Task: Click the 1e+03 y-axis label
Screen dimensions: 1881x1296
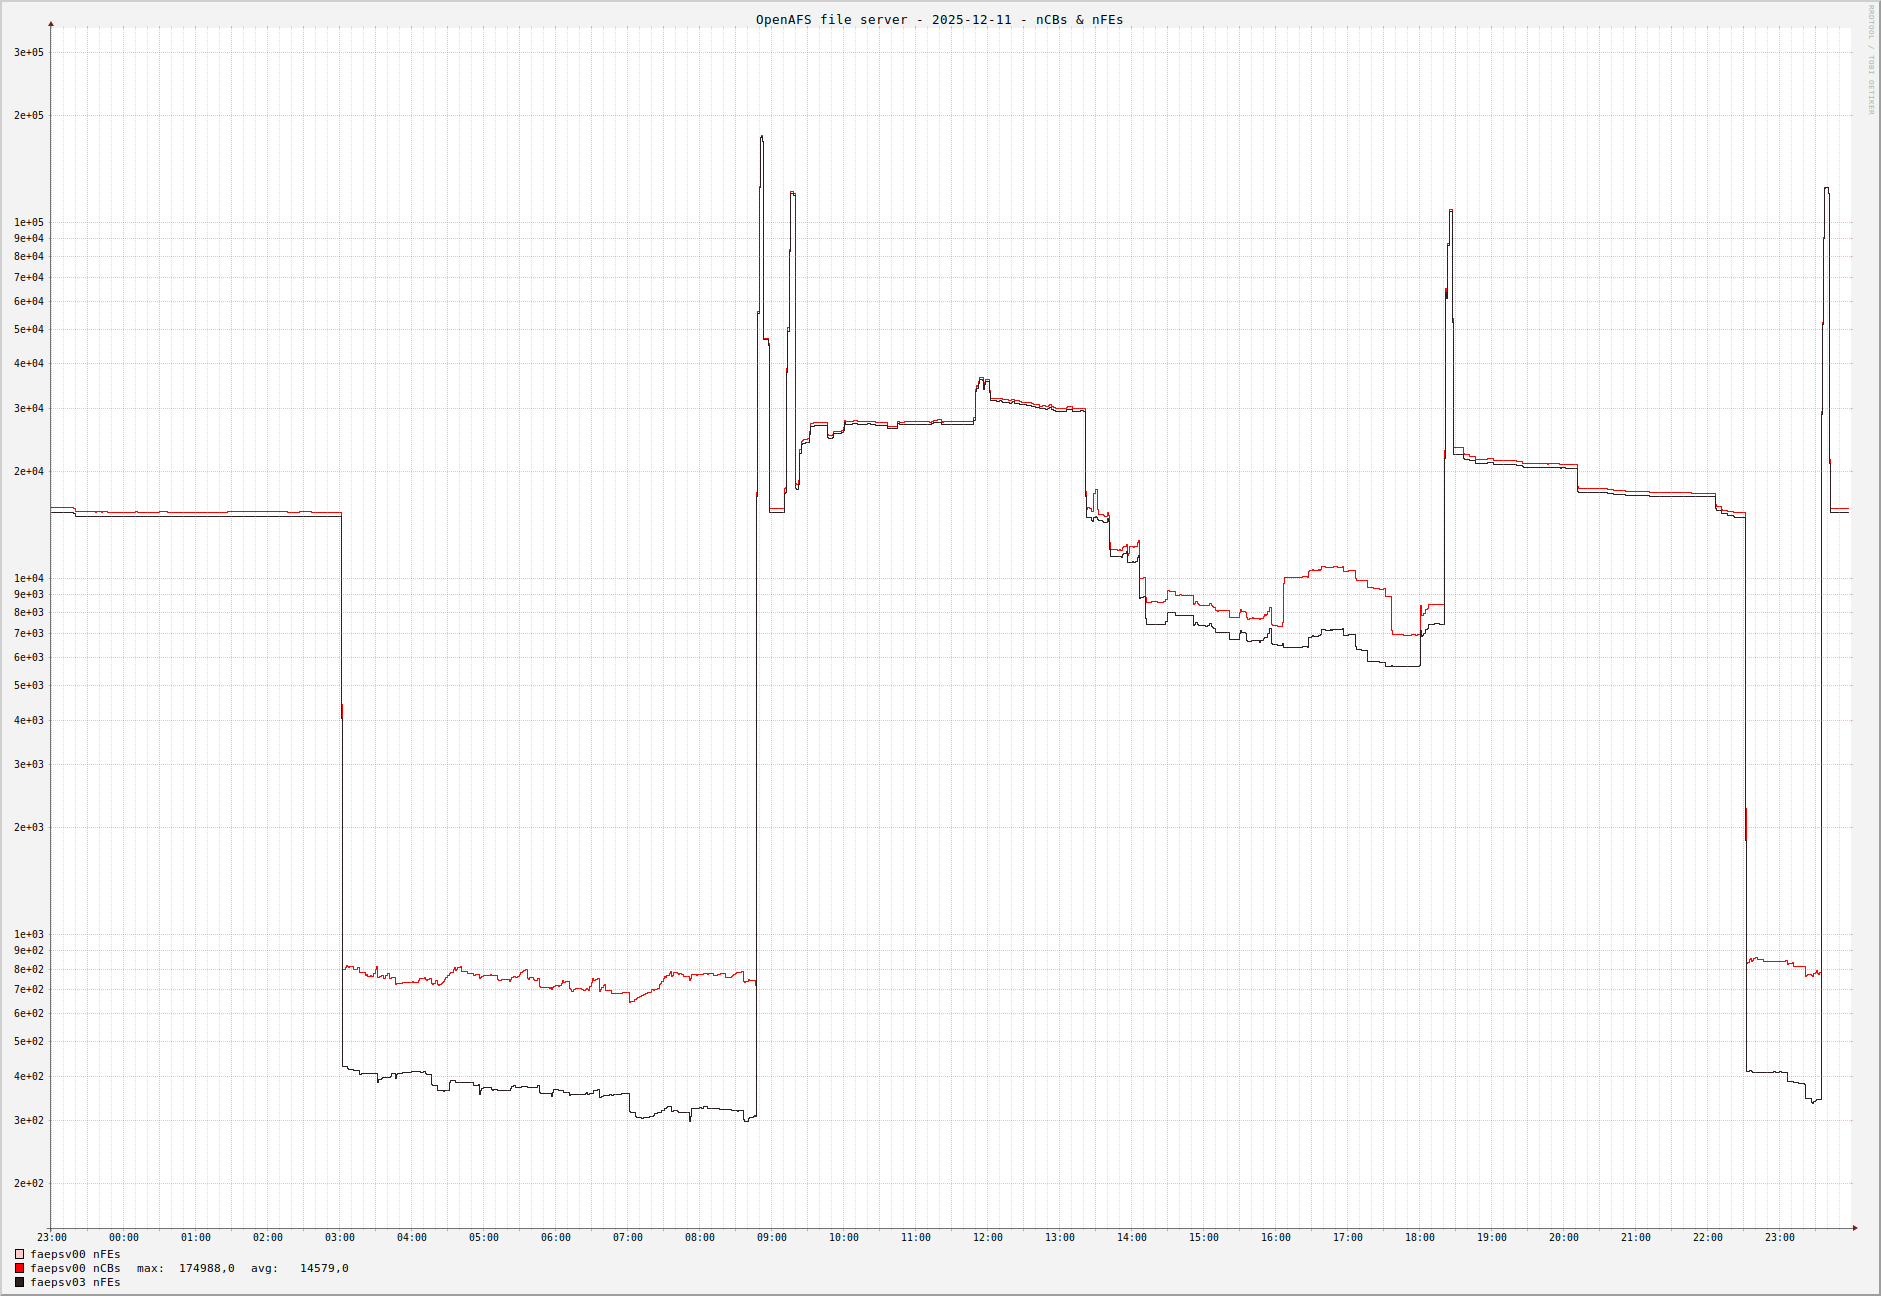Action: [29, 934]
